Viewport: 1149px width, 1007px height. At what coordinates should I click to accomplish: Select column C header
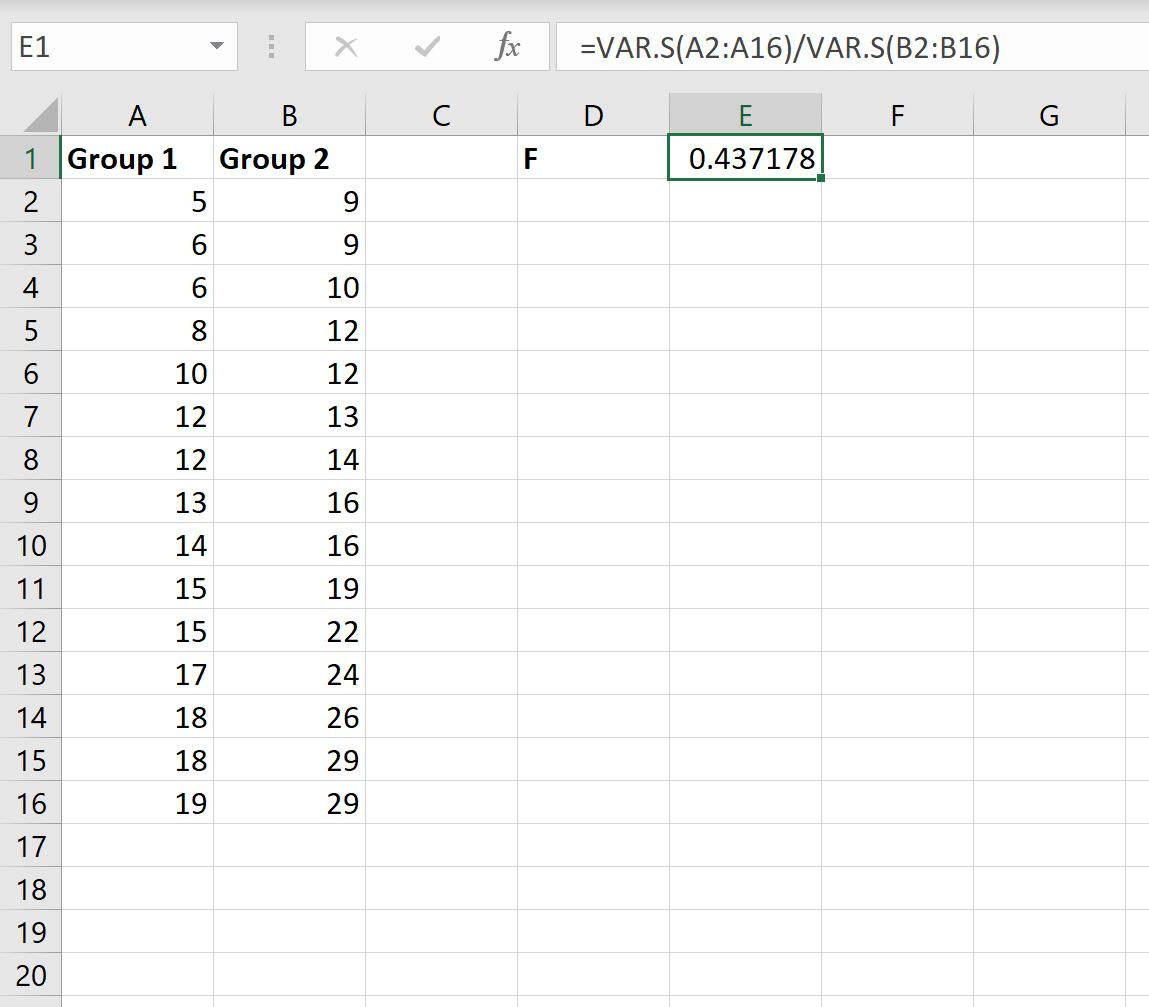[441, 115]
